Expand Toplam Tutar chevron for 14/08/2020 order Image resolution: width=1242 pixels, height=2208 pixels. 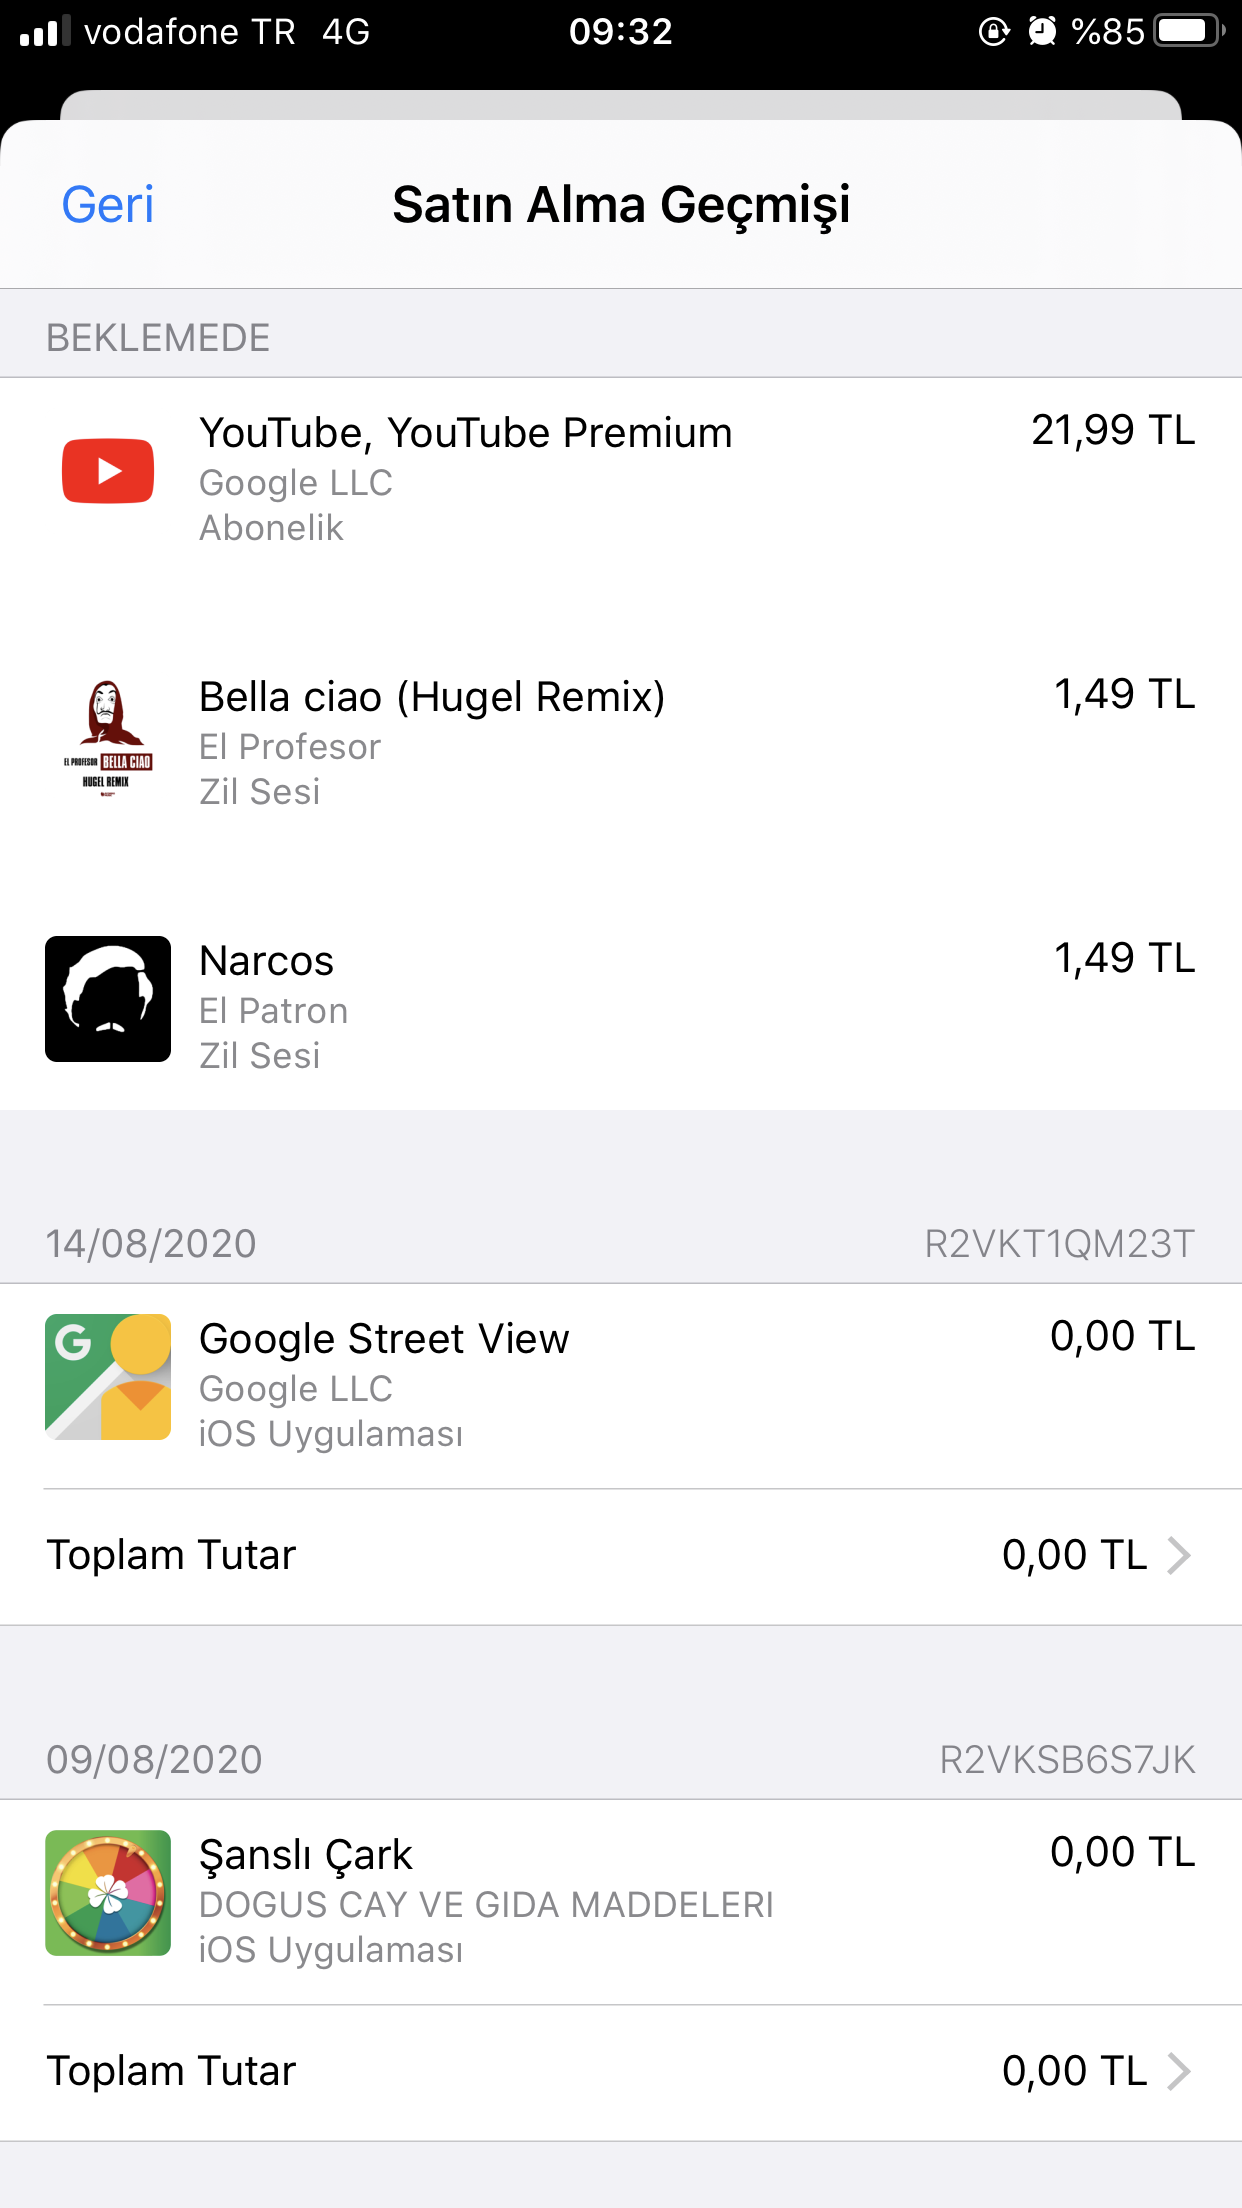point(1179,1555)
